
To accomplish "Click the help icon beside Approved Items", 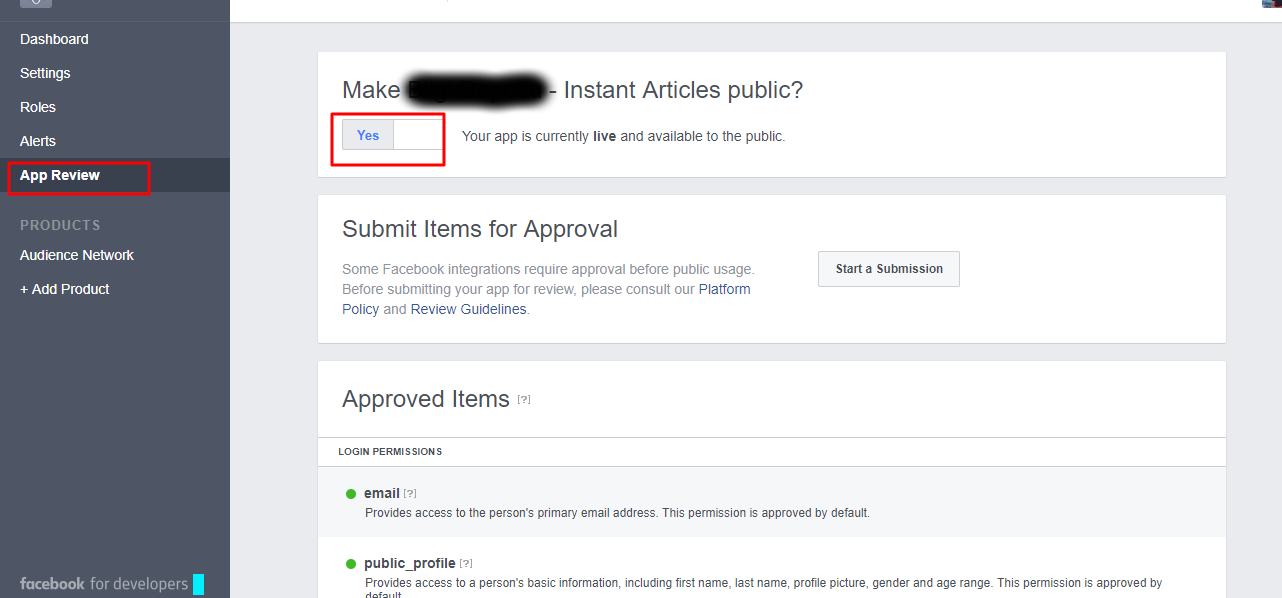I will tap(524, 400).
